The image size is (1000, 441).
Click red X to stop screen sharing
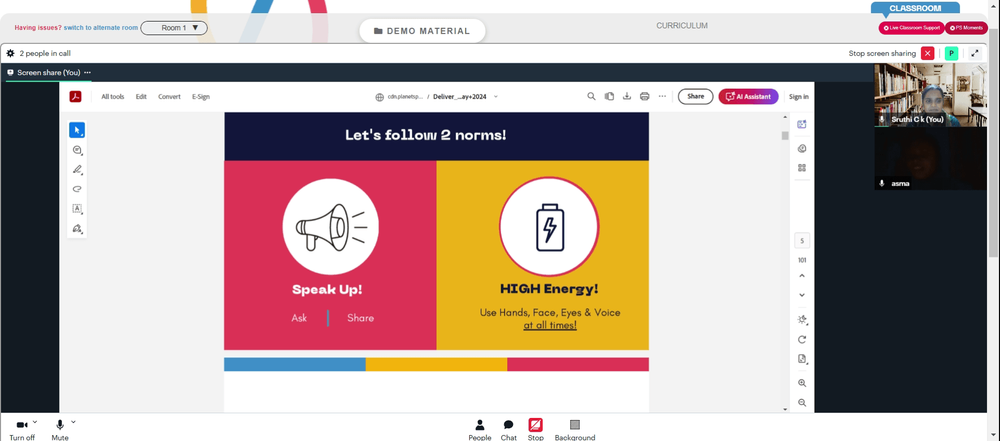tap(928, 54)
